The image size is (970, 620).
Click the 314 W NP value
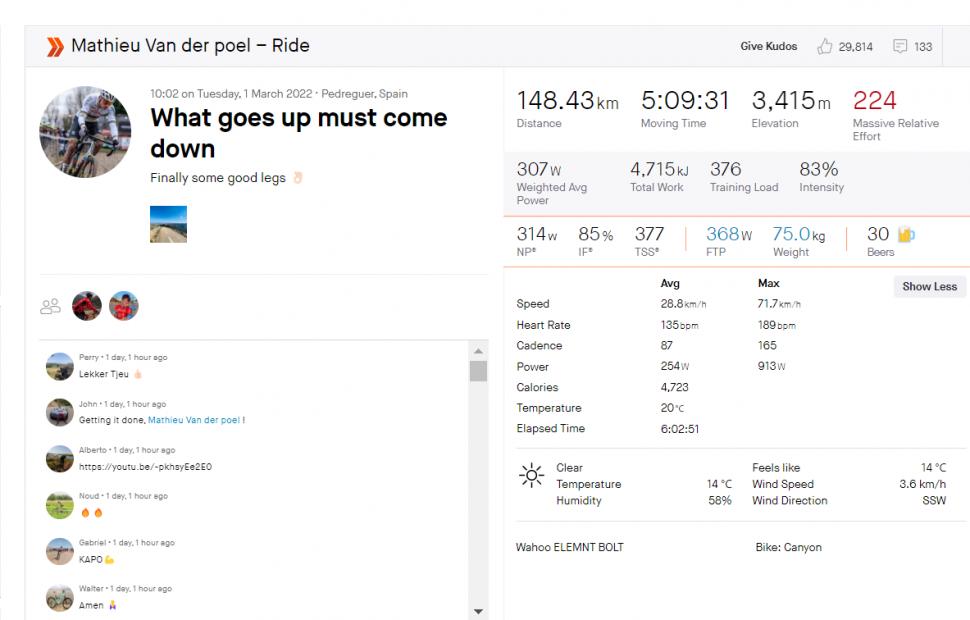(537, 234)
